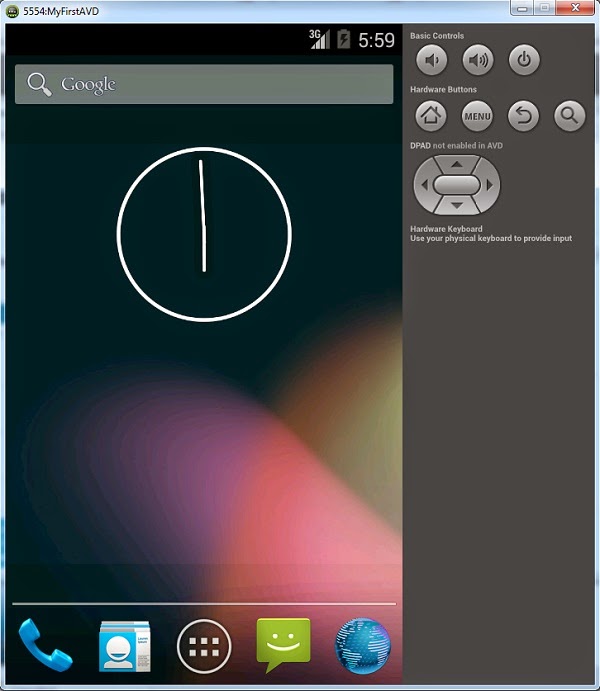This screenshot has width=600, height=691.
Task: Tap the 5:59 status bar clock
Action: (x=376, y=40)
